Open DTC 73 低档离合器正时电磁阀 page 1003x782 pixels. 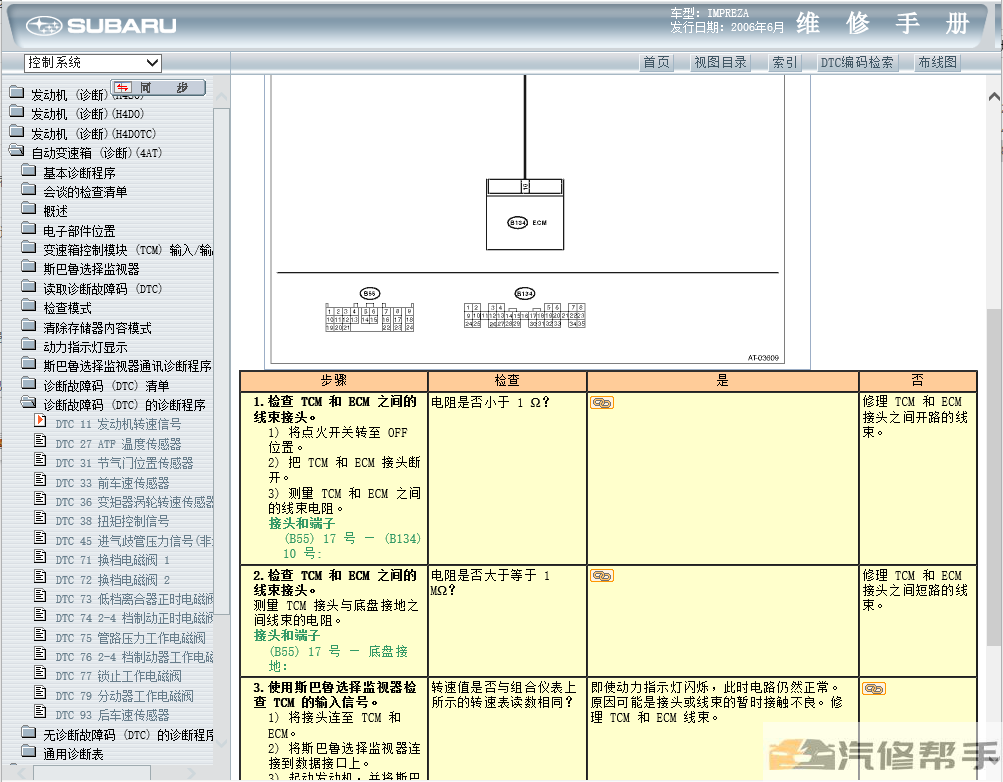pos(134,599)
